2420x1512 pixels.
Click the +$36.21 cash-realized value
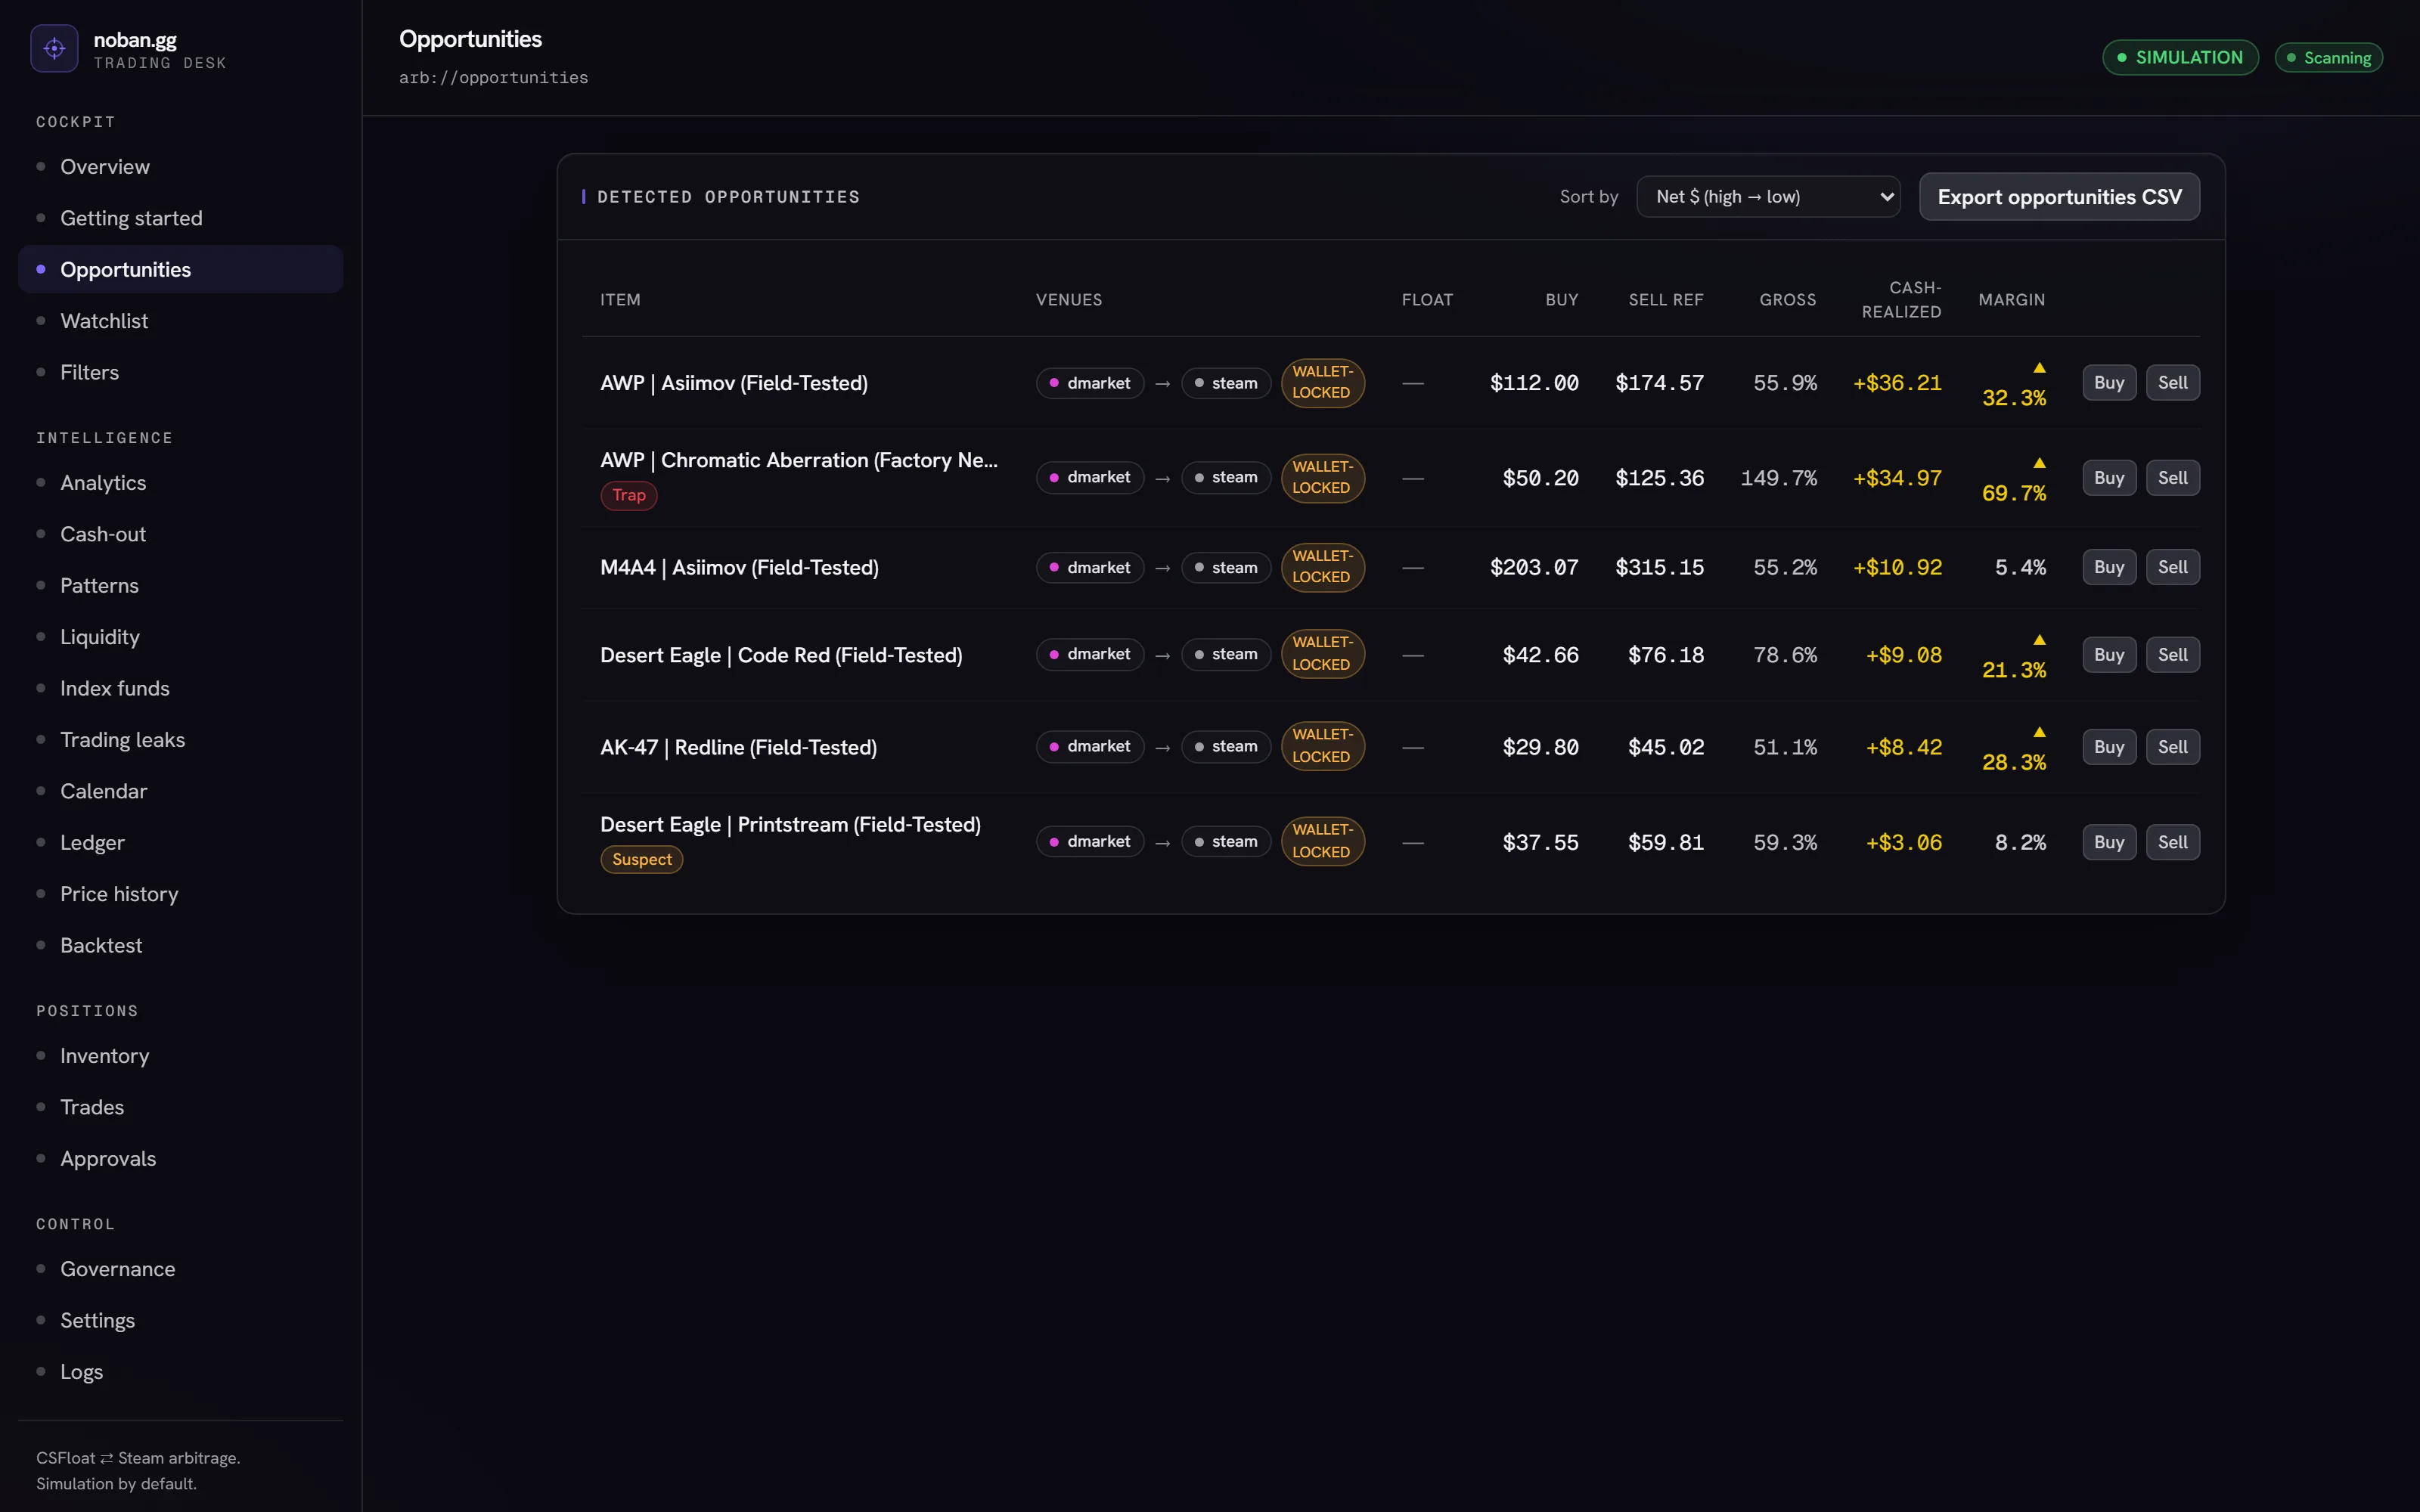pyautogui.click(x=1897, y=383)
